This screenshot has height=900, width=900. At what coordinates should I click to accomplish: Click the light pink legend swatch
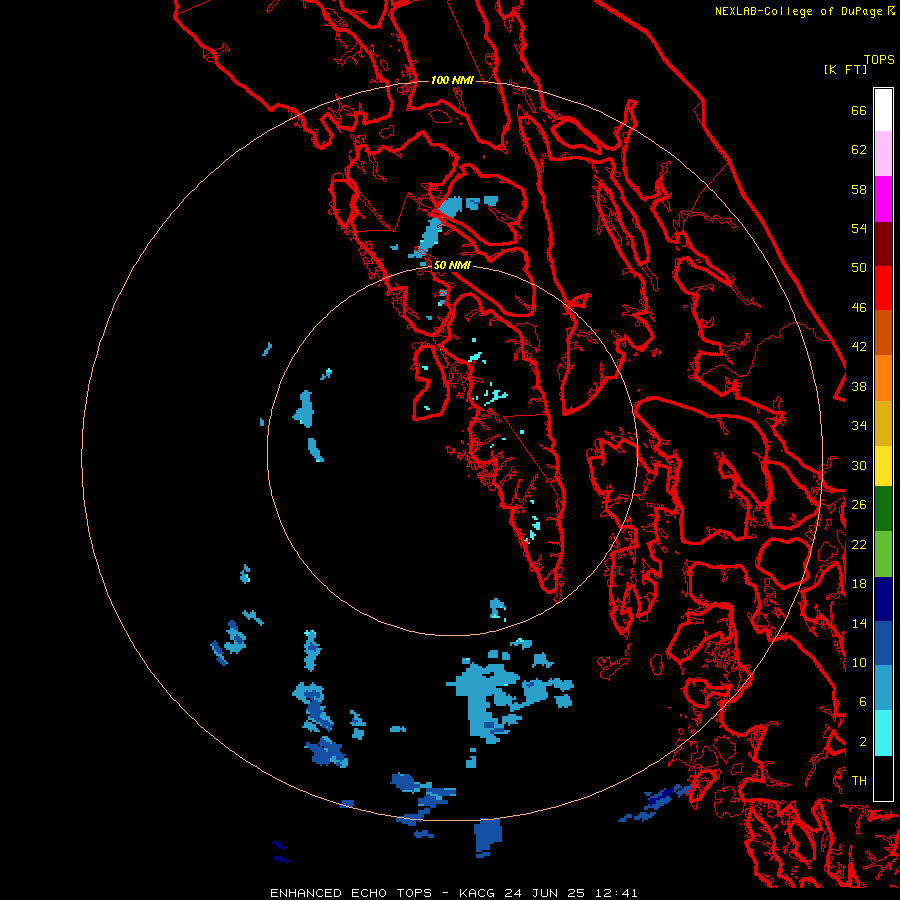coord(883,154)
